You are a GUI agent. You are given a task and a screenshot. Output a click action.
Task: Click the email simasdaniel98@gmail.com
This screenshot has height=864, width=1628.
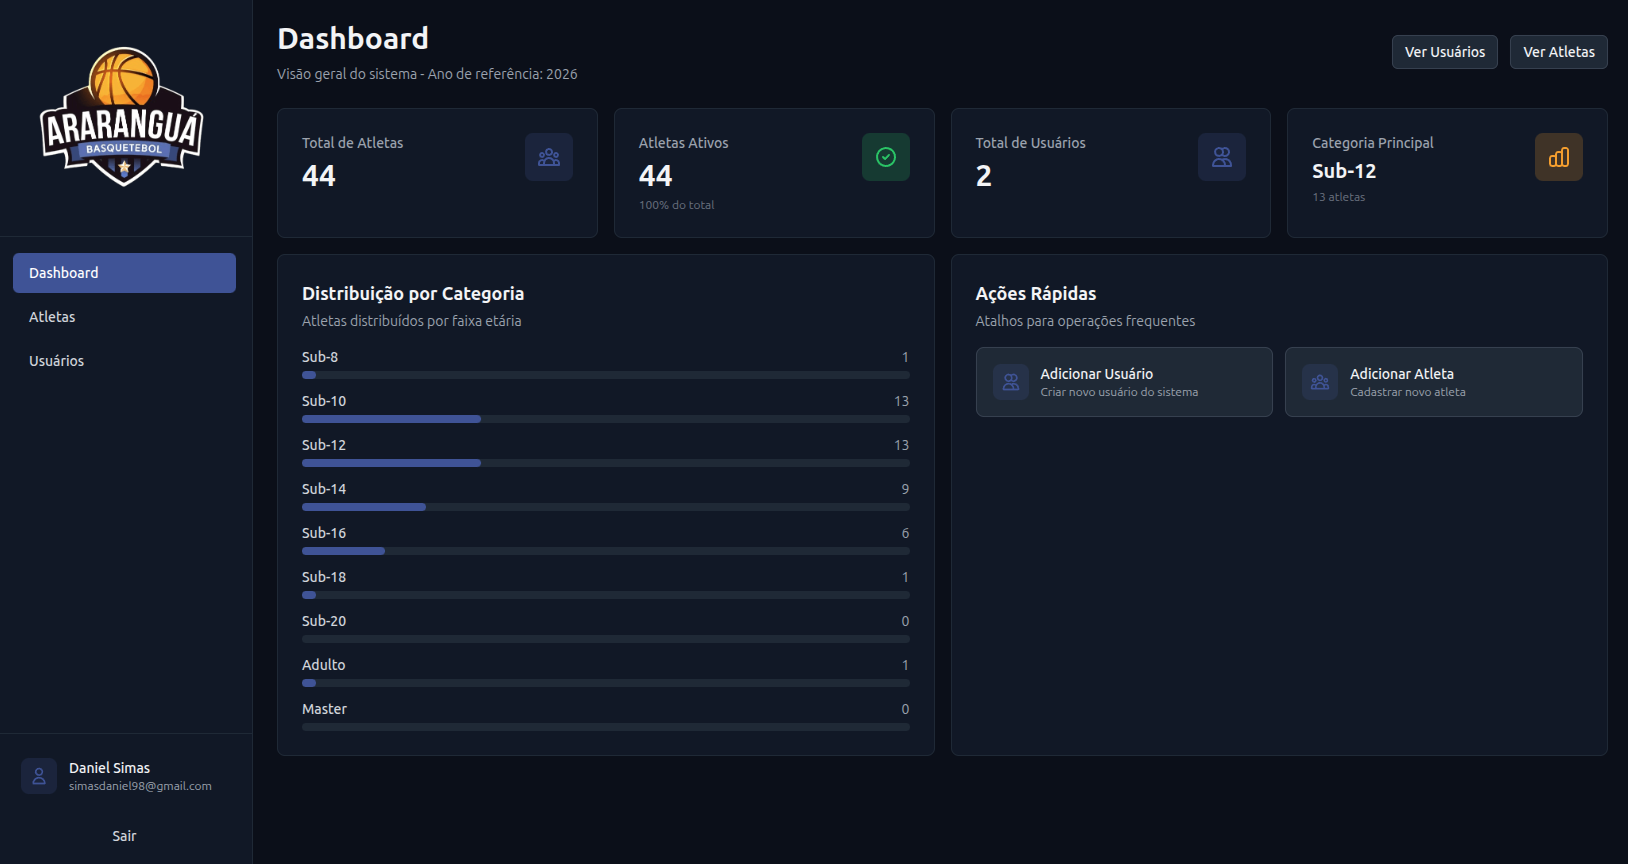pos(140,786)
